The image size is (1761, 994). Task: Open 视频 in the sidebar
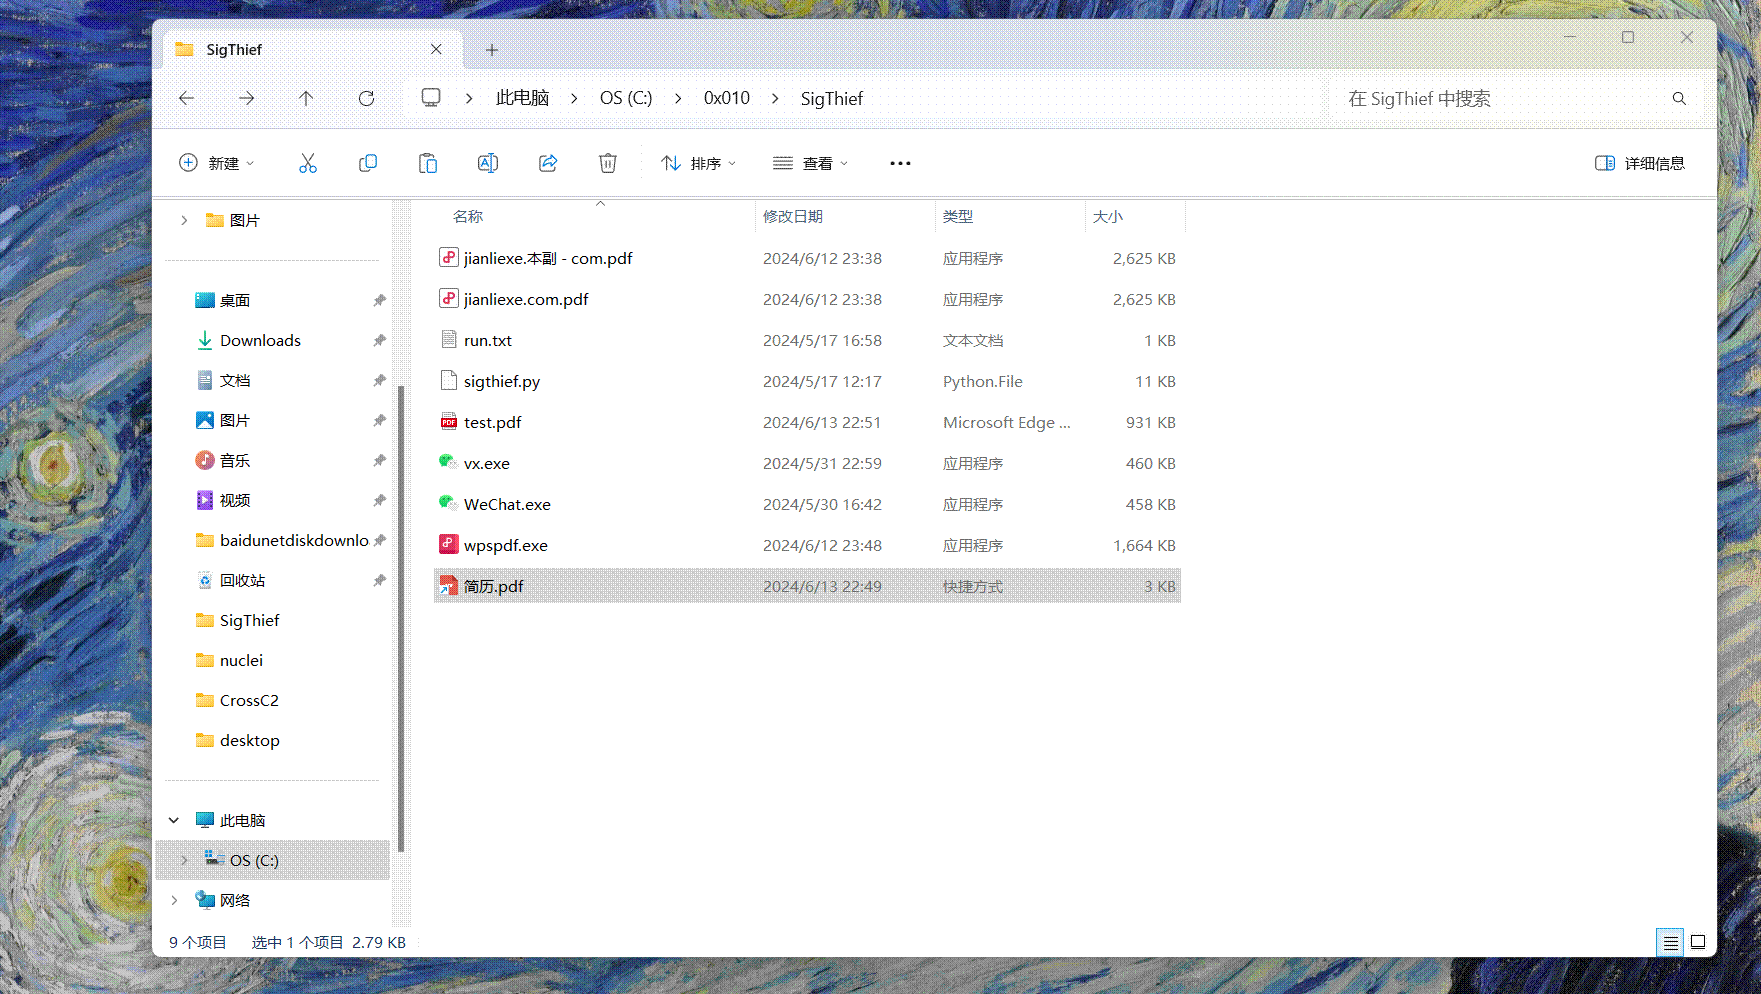click(234, 500)
